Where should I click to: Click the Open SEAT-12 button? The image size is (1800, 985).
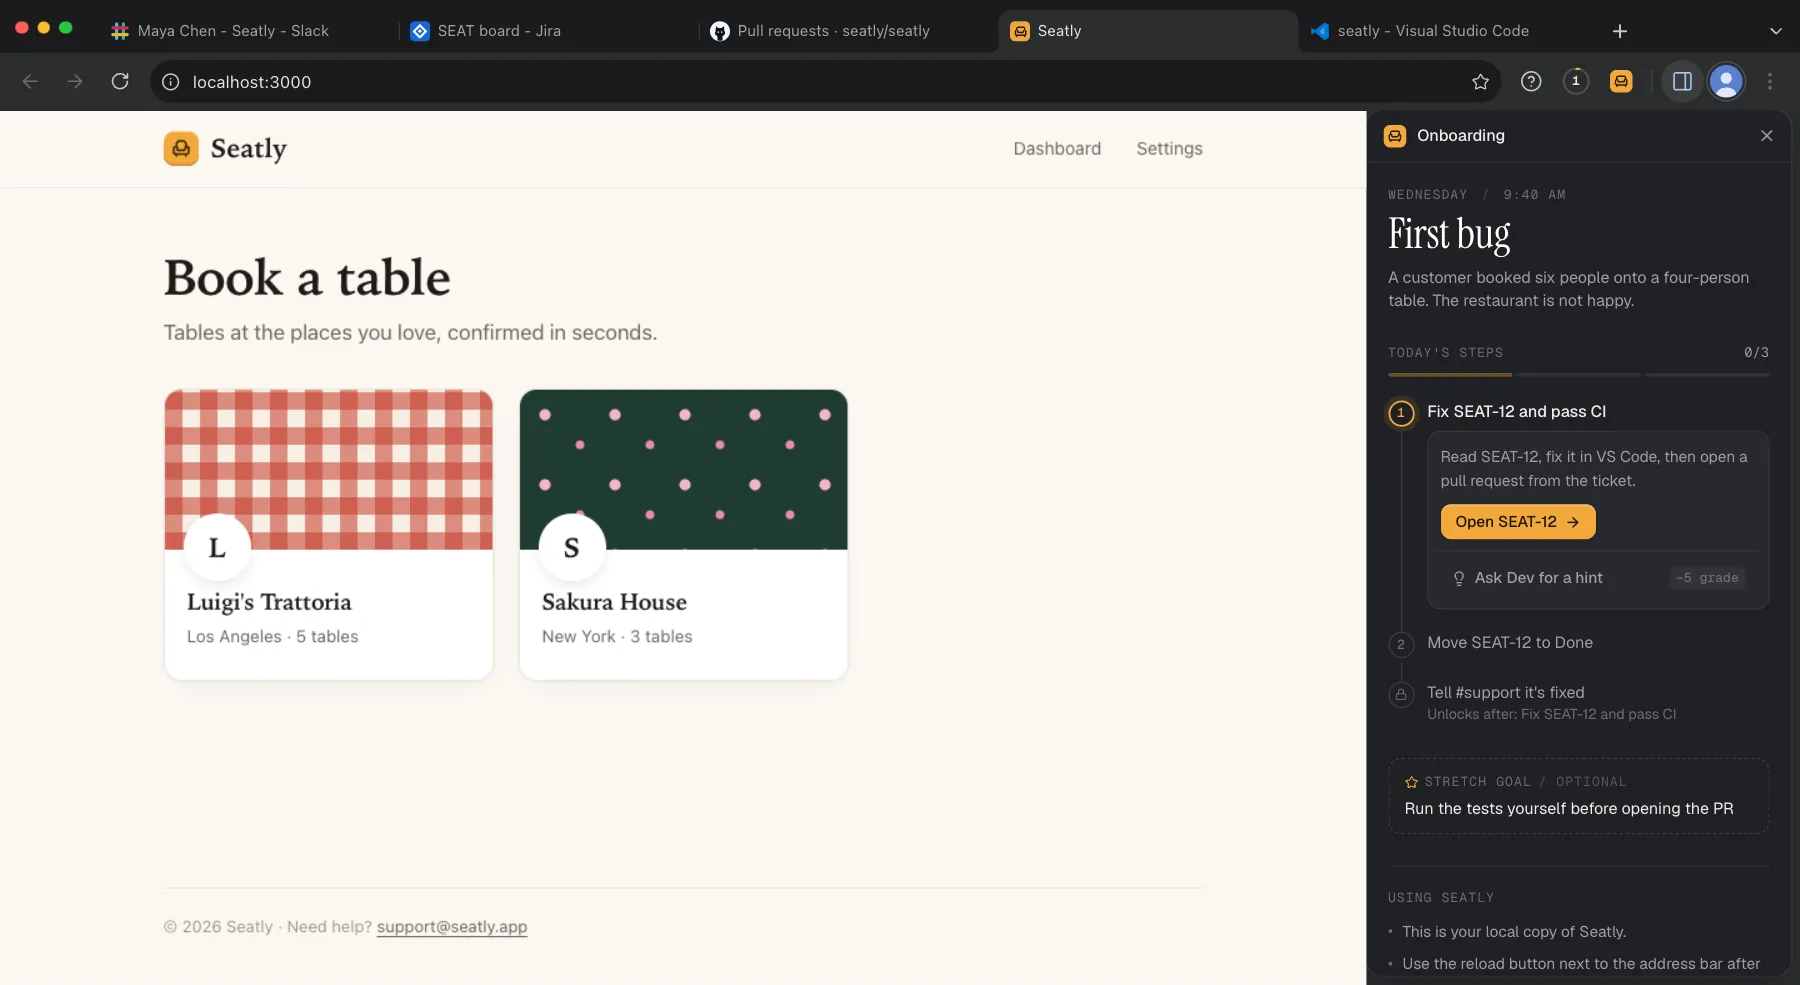[1518, 522]
